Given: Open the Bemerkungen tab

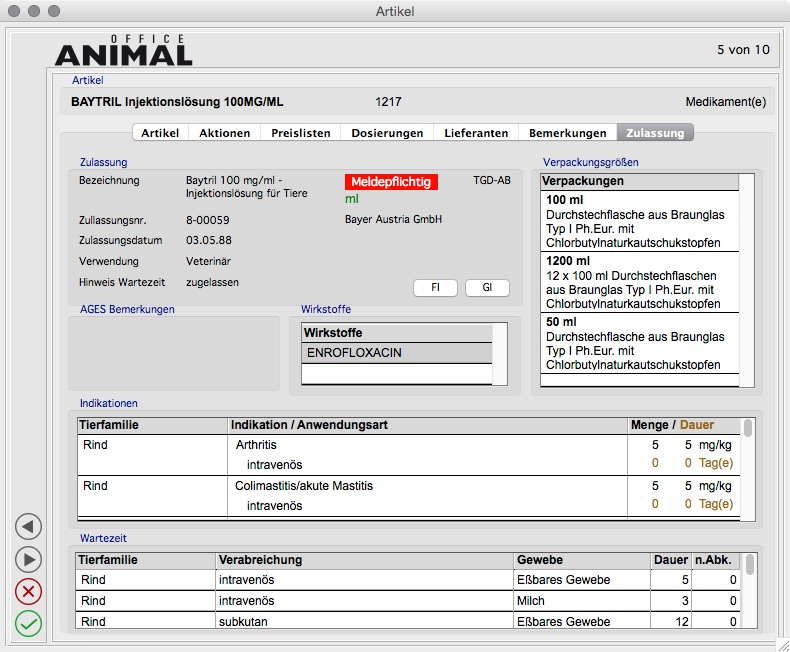Looking at the screenshot, I should [567, 133].
